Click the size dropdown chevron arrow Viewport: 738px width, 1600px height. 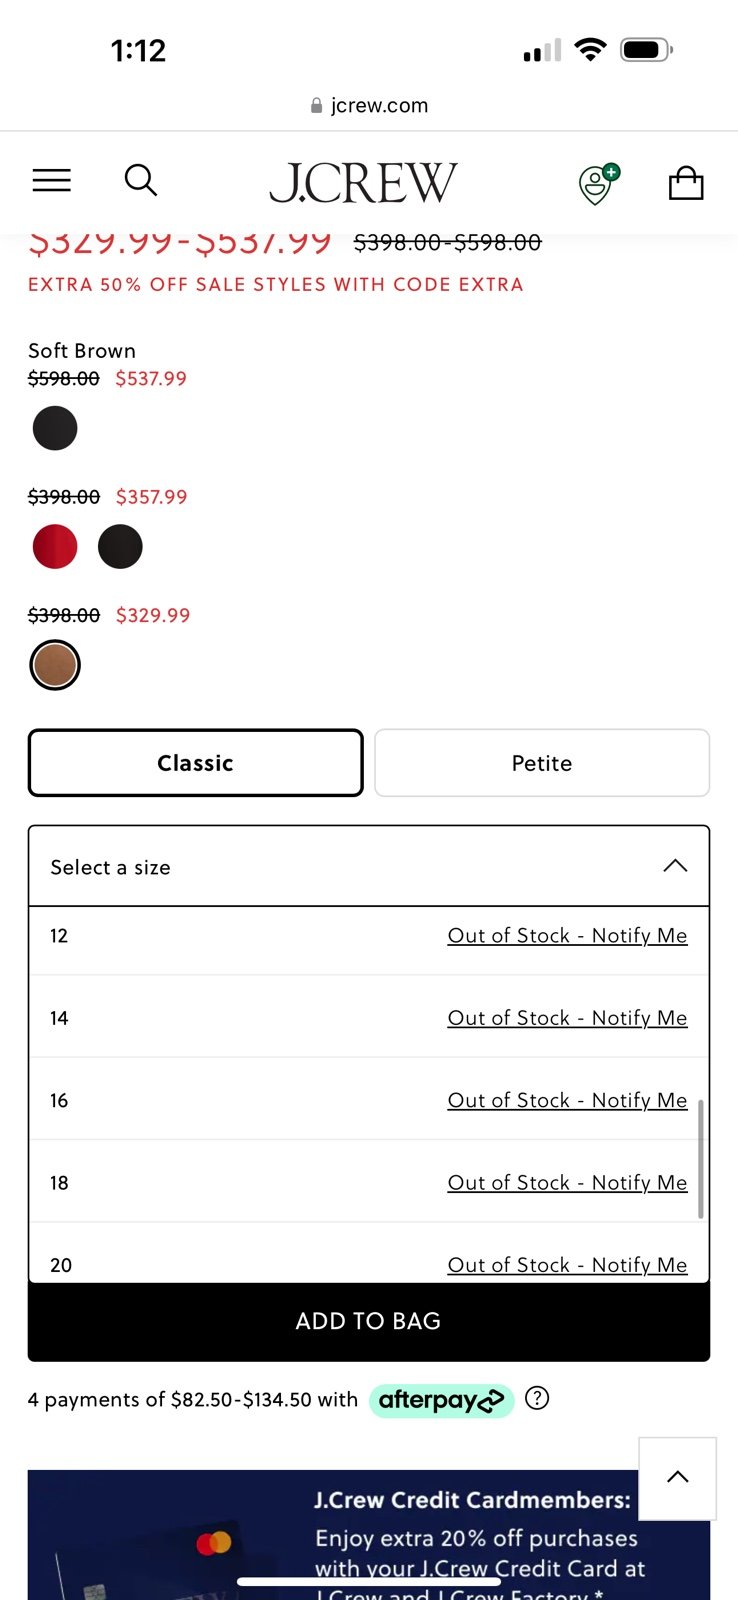[x=676, y=866]
